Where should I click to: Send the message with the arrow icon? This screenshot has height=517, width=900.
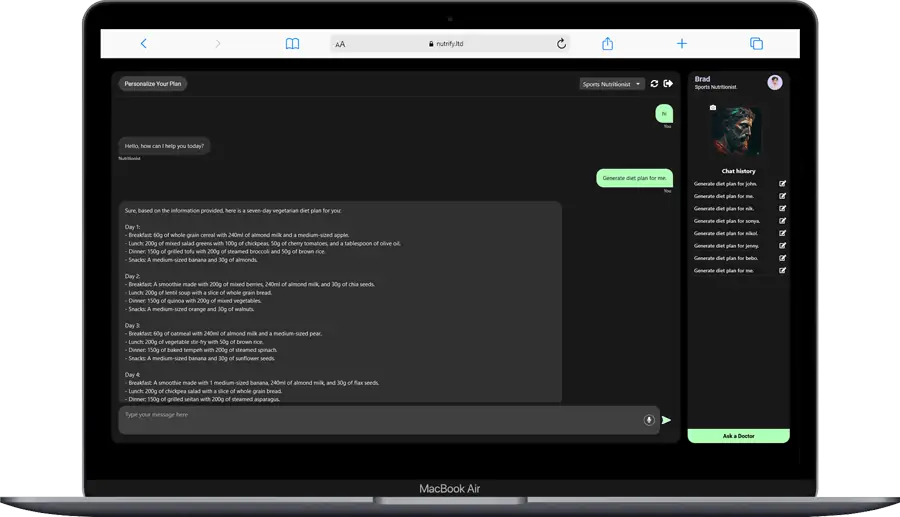click(667, 420)
